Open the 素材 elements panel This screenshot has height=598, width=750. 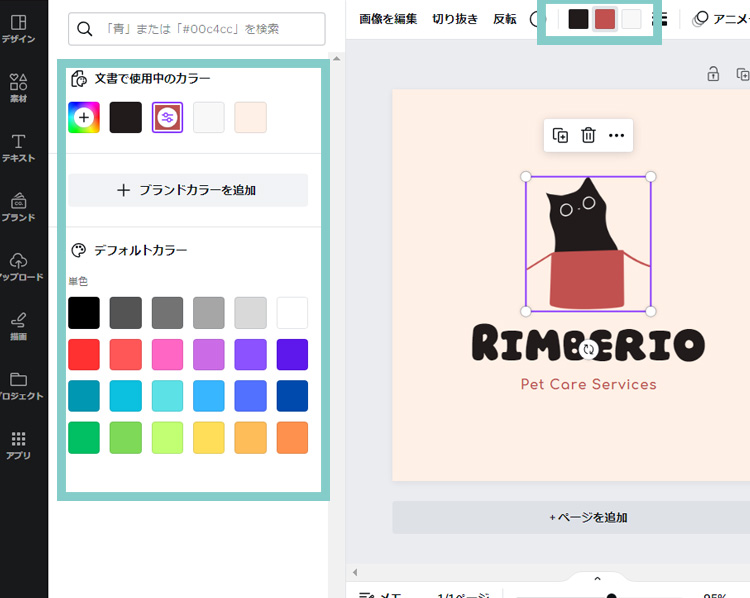point(18,88)
